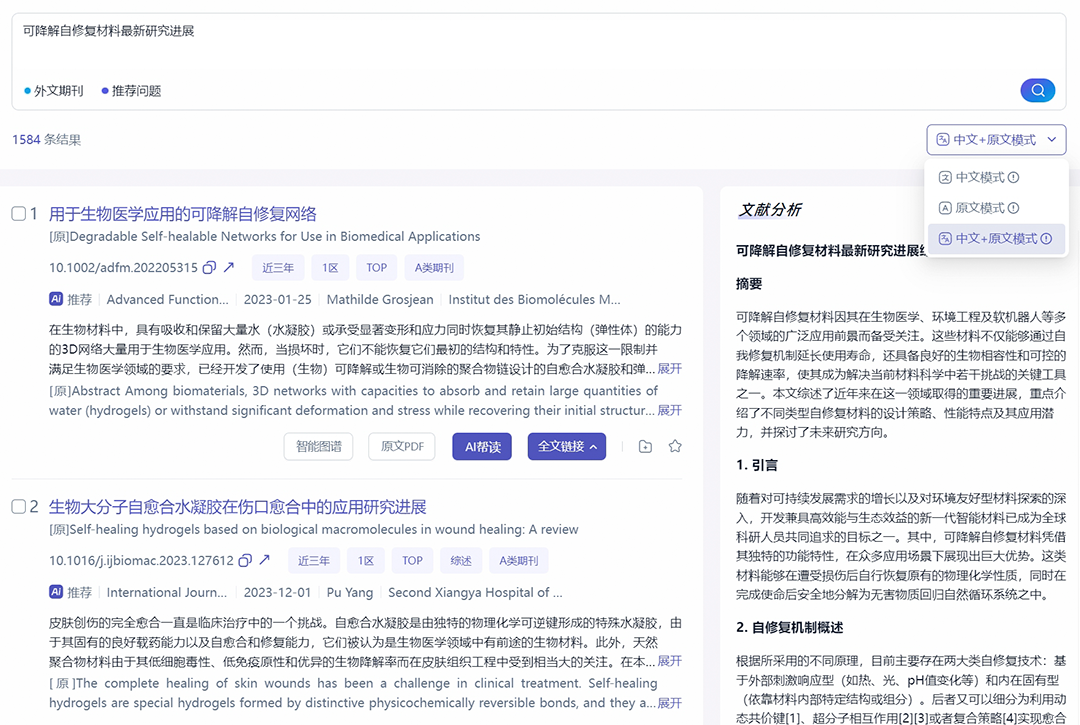Click the 原文PDF button

point(401,447)
